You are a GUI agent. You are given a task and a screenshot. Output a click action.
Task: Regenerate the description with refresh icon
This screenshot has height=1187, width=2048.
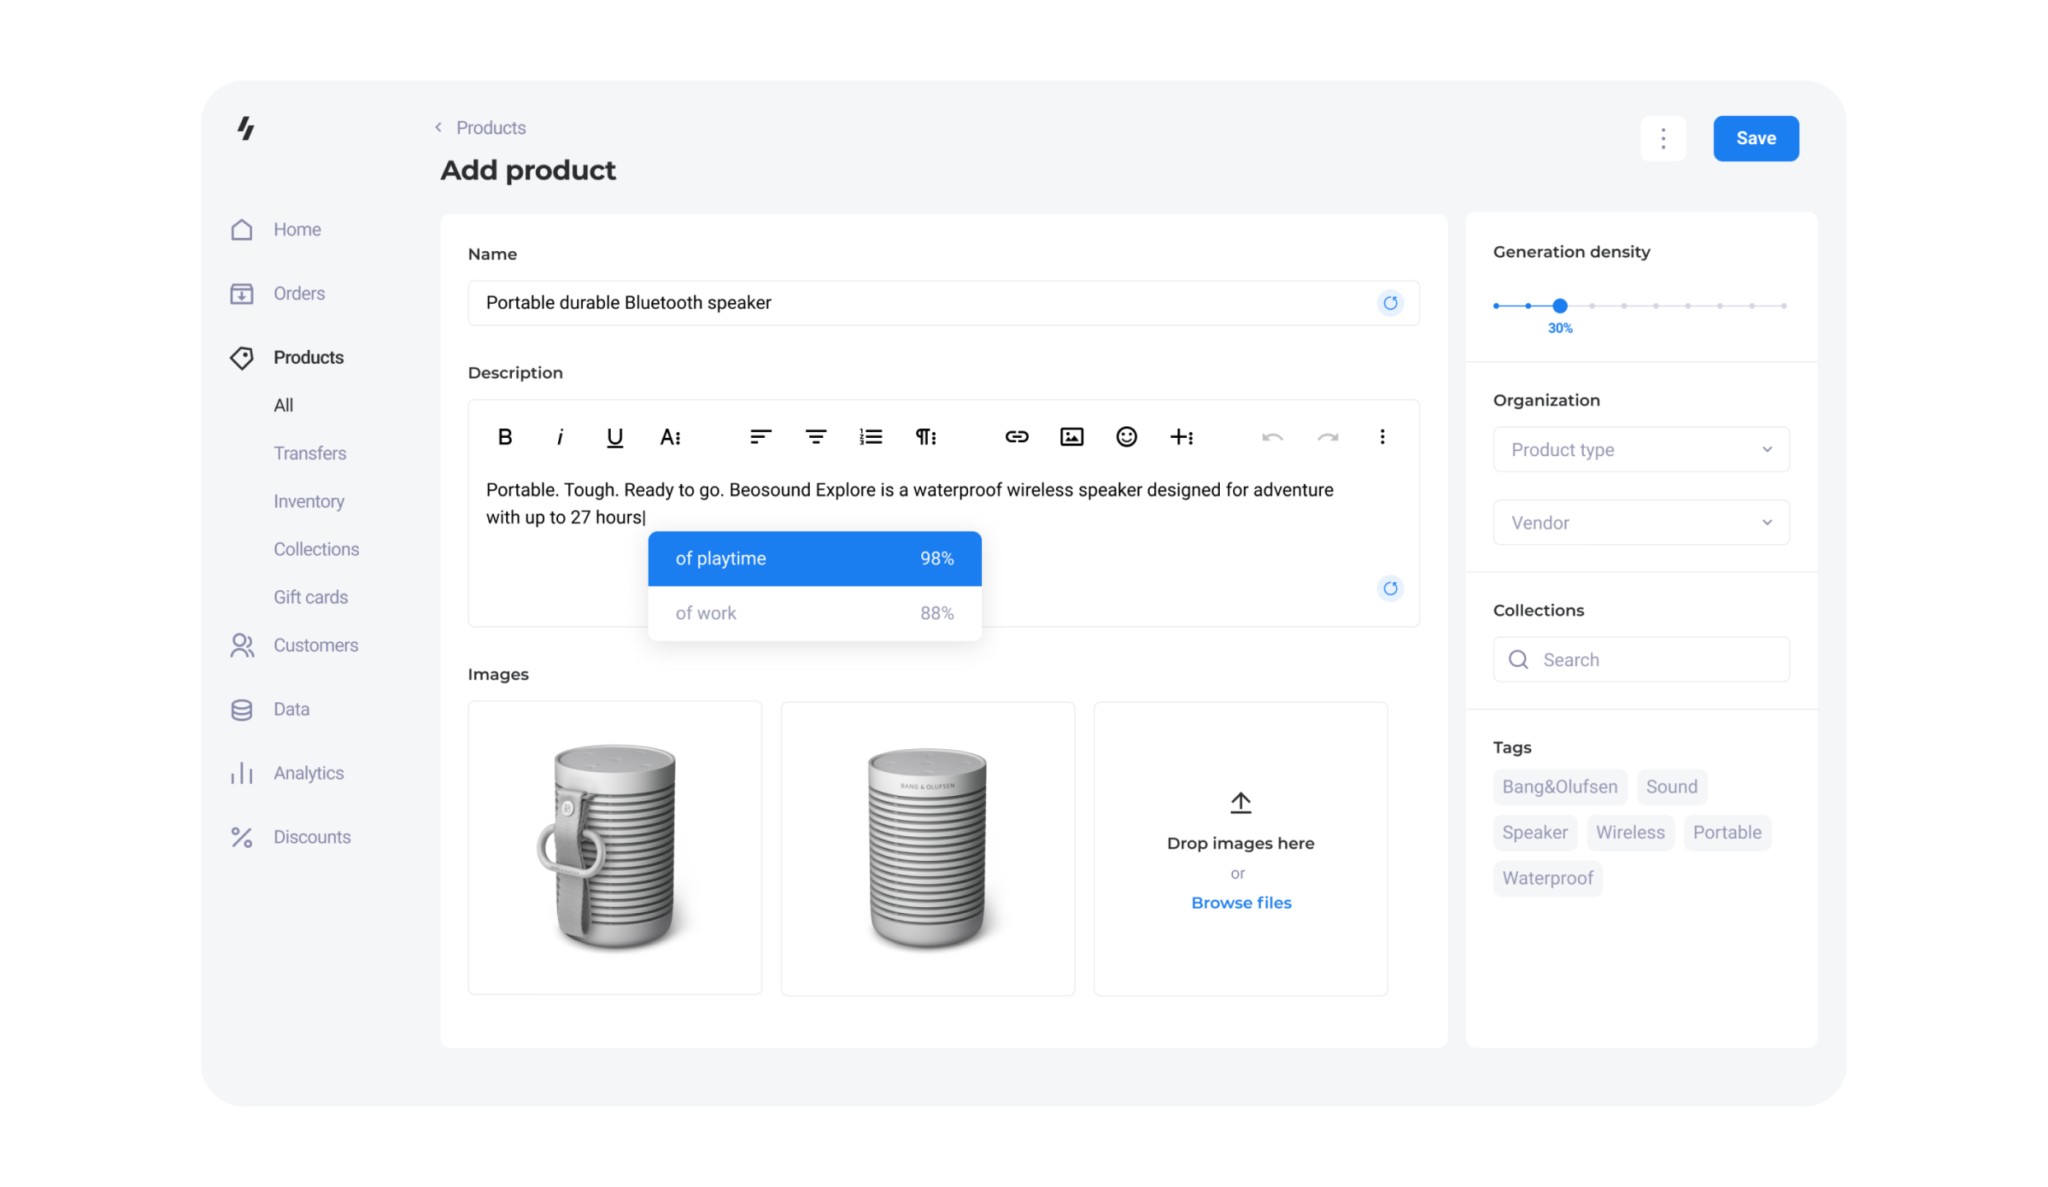1390,588
